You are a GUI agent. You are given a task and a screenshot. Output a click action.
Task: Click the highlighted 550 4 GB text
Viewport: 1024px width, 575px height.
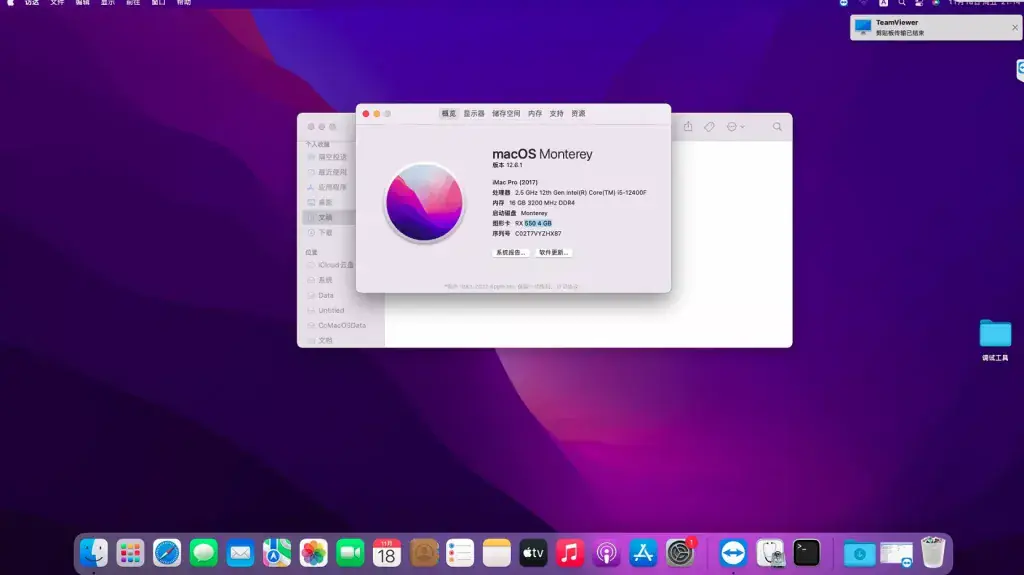coord(538,223)
